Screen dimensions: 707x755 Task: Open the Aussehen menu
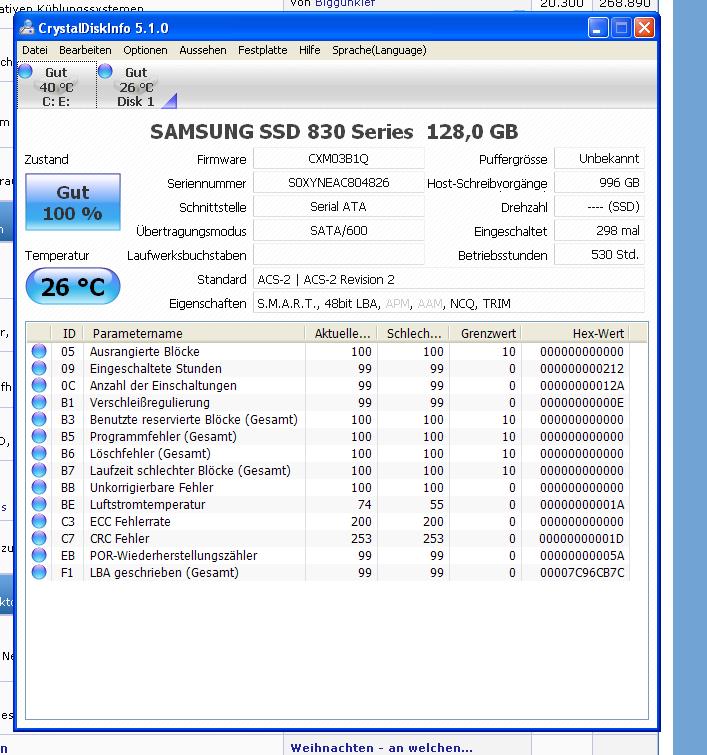pos(203,50)
